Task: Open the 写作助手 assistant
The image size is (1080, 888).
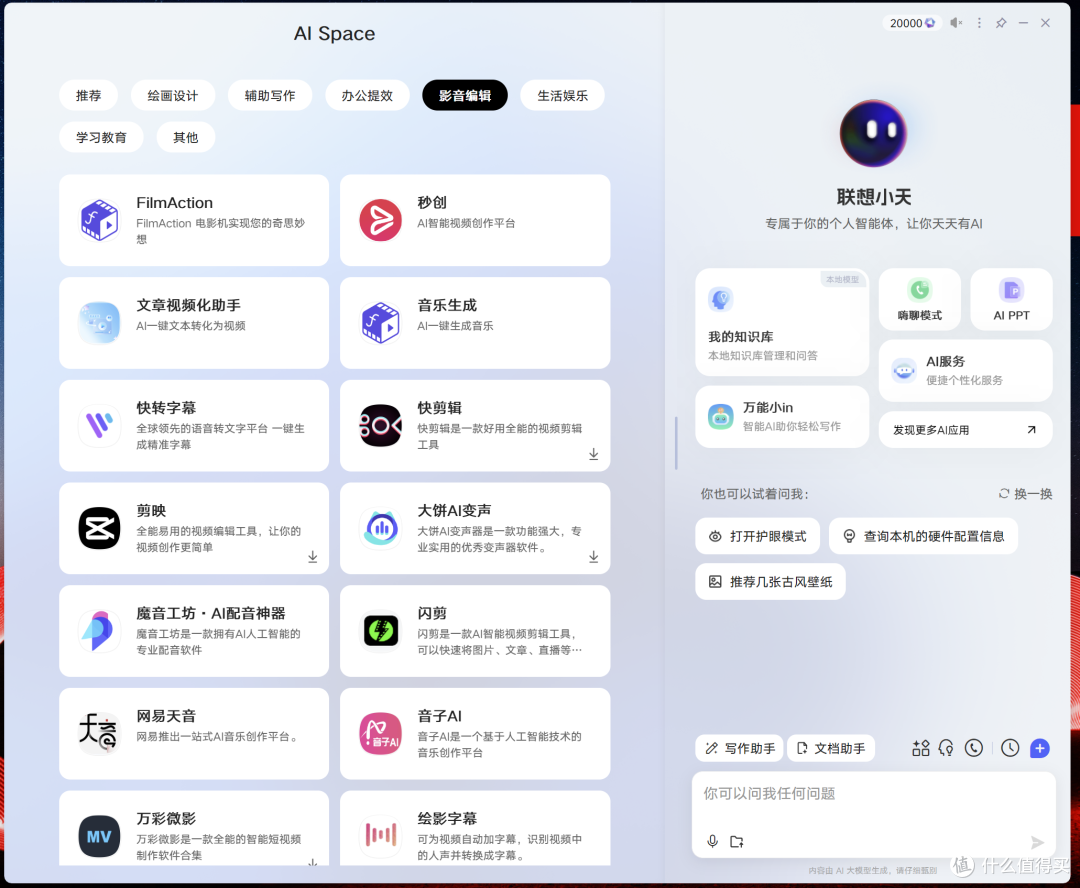Action: point(739,747)
